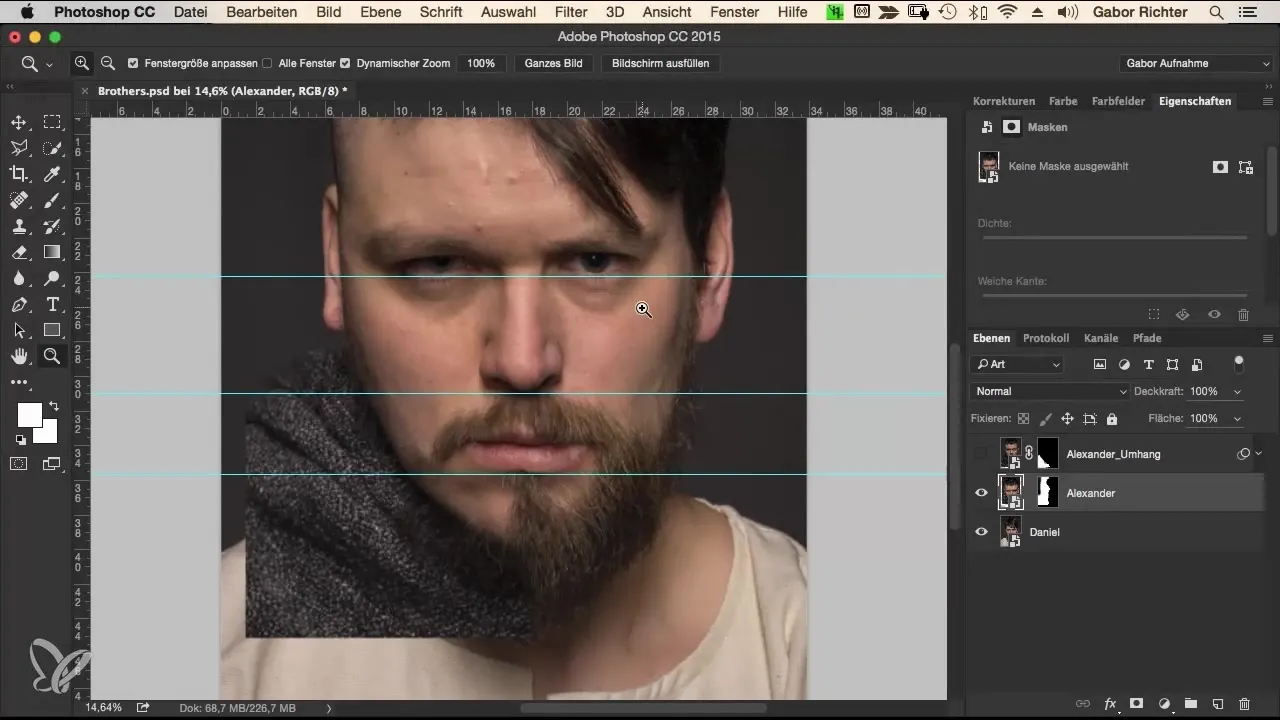Delete the selected layer in Ebenen panel
1280x720 pixels.
click(x=1244, y=704)
